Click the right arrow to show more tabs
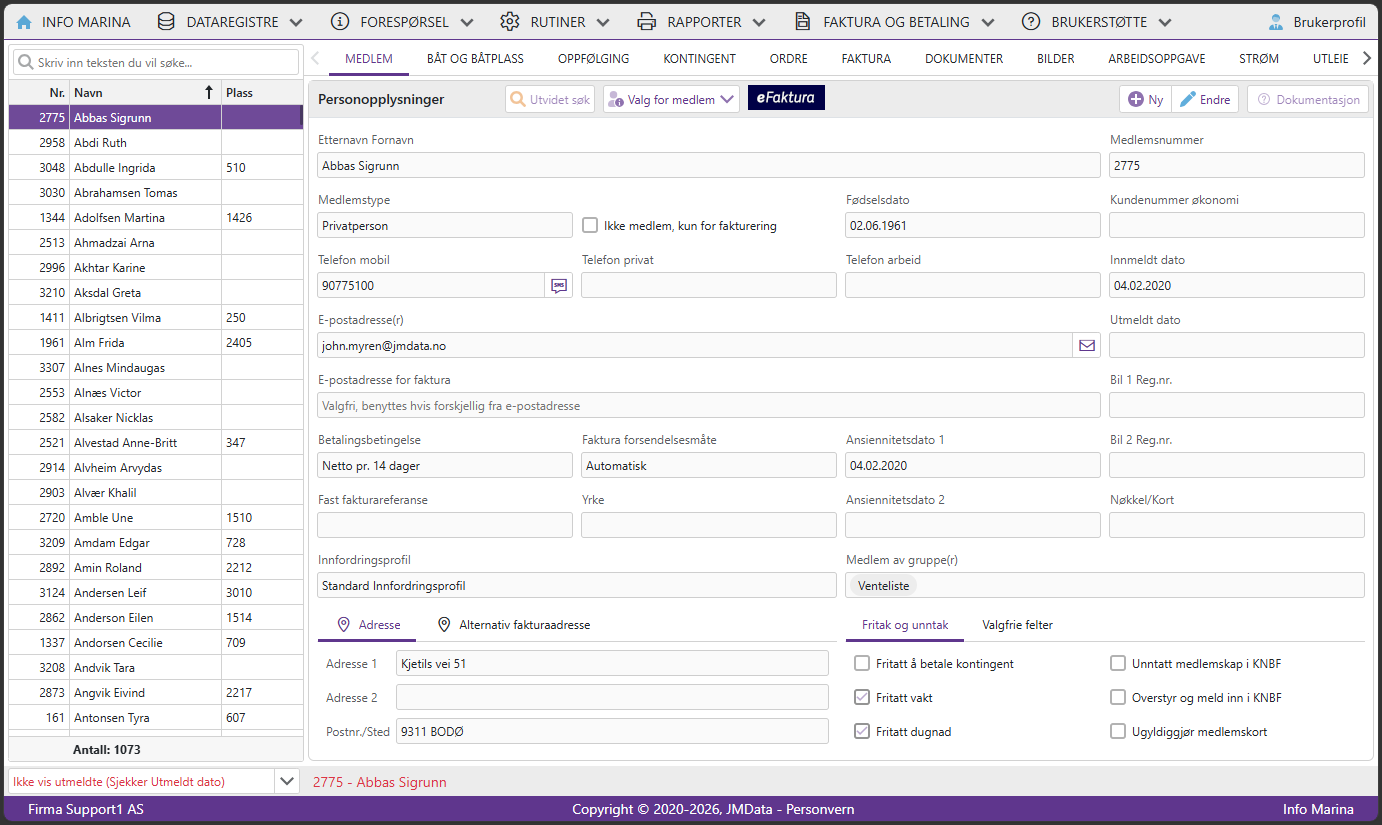Image resolution: width=1382 pixels, height=825 pixels. (x=1367, y=58)
